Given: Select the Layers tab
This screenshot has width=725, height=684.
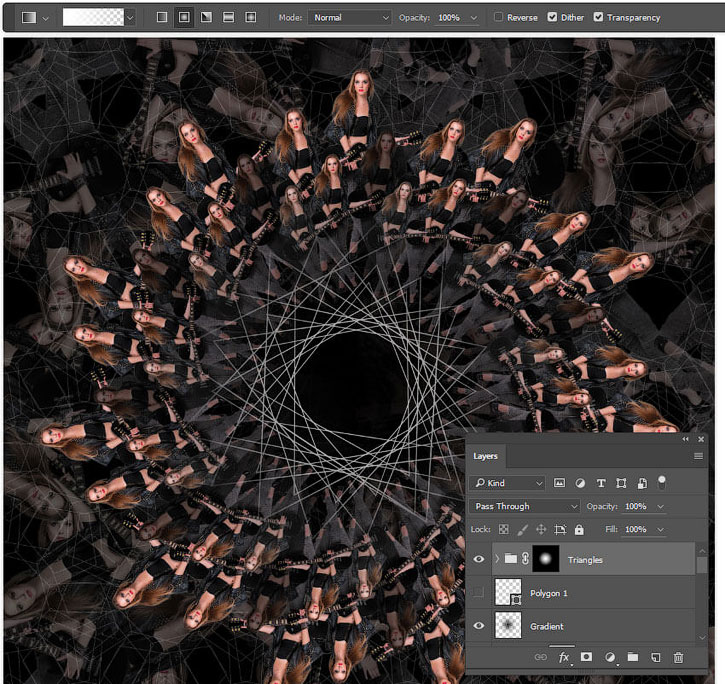Looking at the screenshot, I should pos(485,456).
